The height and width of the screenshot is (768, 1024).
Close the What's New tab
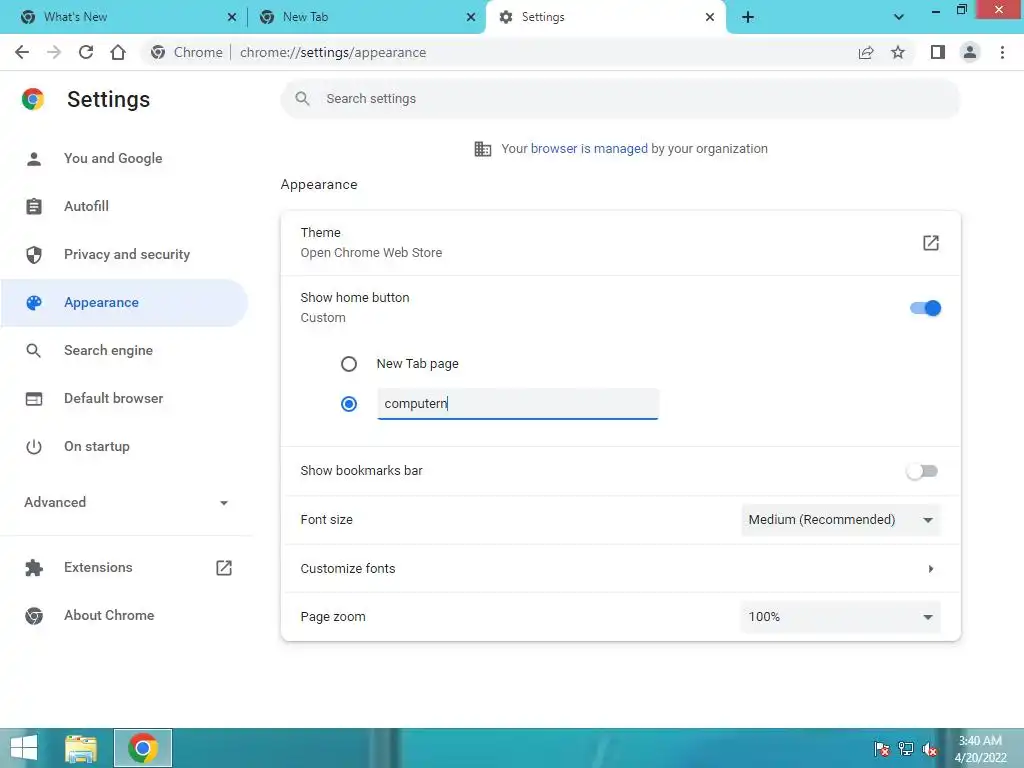pos(232,17)
